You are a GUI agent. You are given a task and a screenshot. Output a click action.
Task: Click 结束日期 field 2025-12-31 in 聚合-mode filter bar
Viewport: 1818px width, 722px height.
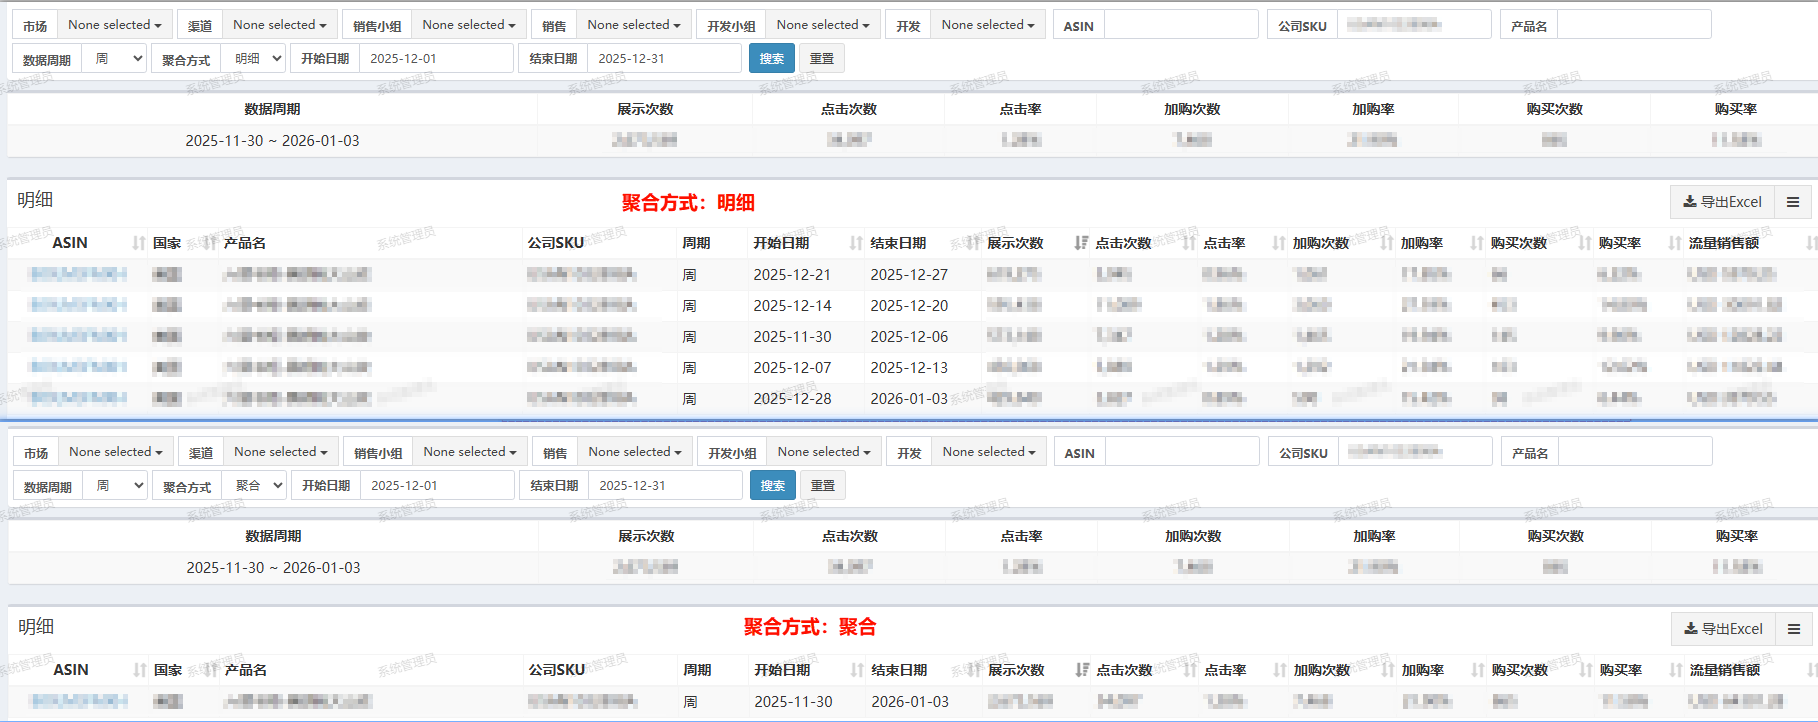665,486
